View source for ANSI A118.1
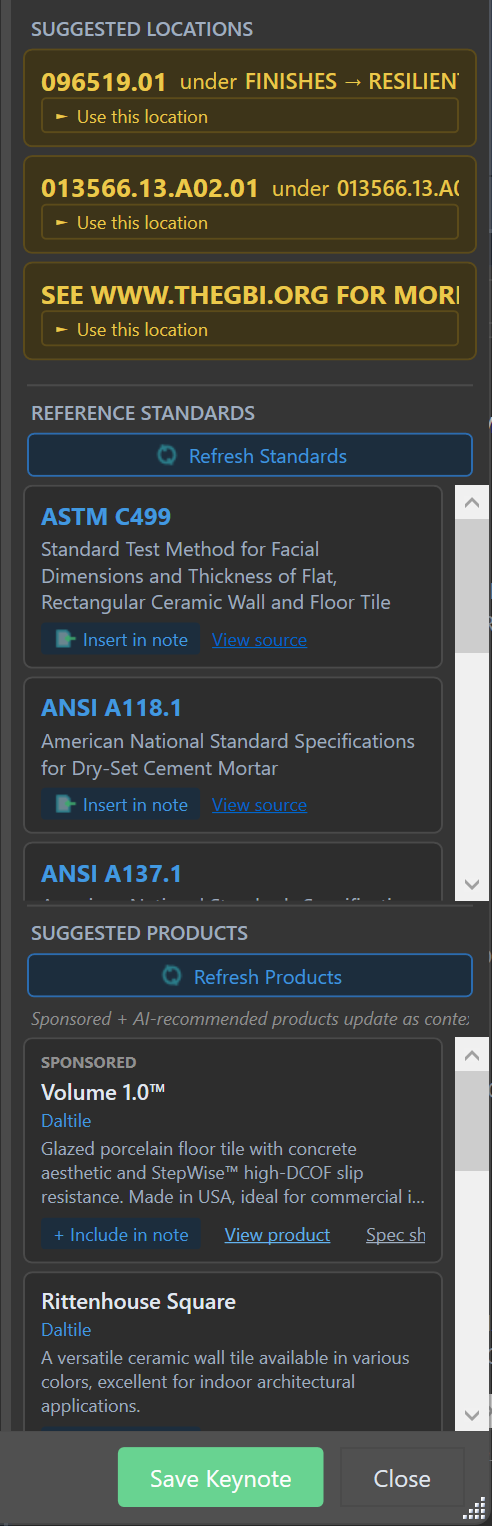 coord(259,805)
